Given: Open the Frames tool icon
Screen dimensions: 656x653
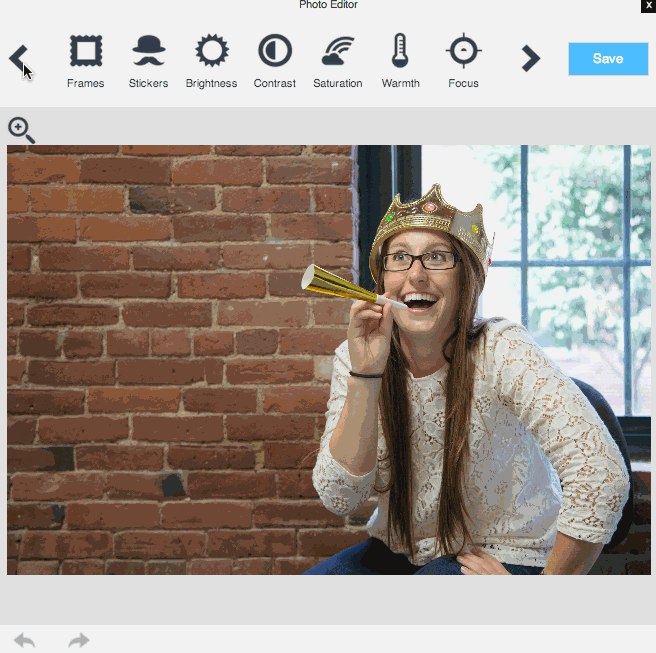Looking at the screenshot, I should point(85,50).
